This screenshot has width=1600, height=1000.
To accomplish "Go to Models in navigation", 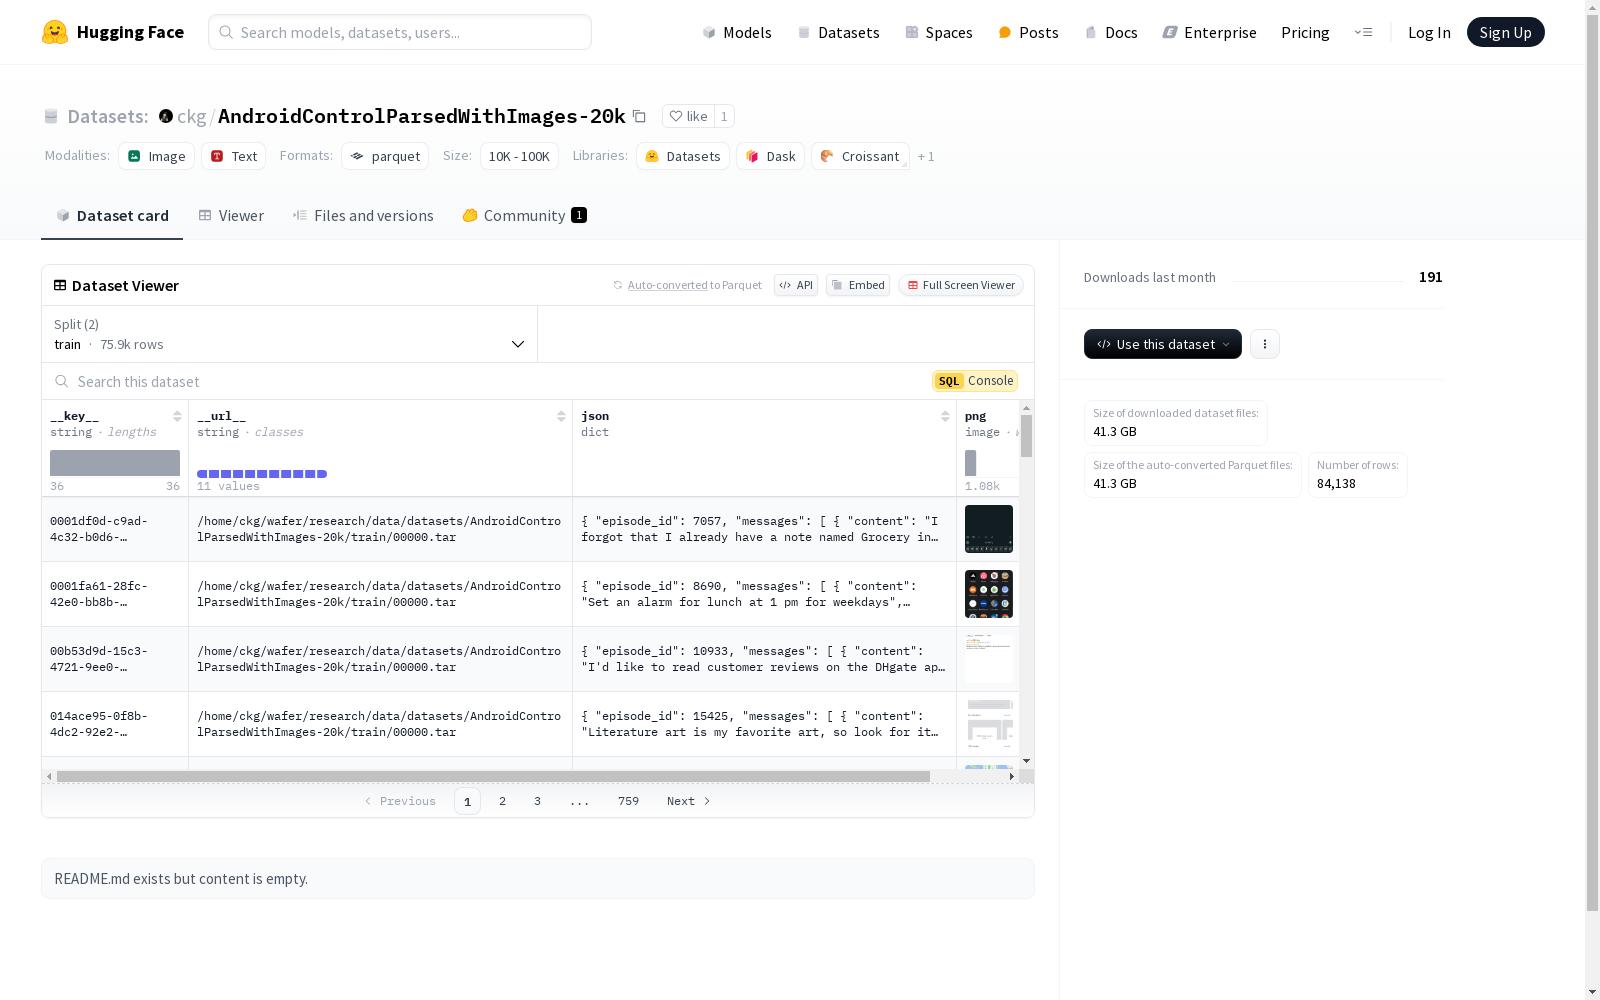I will pos(737,32).
